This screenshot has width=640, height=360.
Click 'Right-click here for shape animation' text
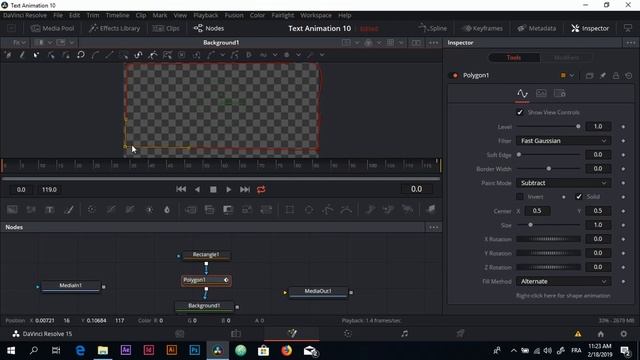(563, 296)
